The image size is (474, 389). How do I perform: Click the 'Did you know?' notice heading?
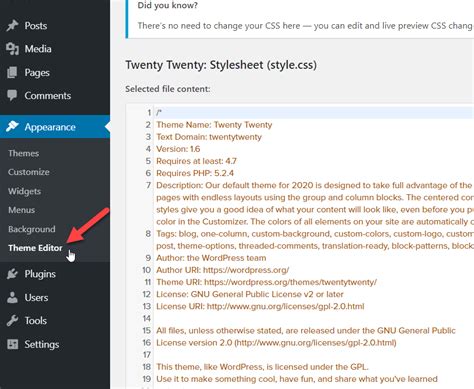click(x=167, y=5)
